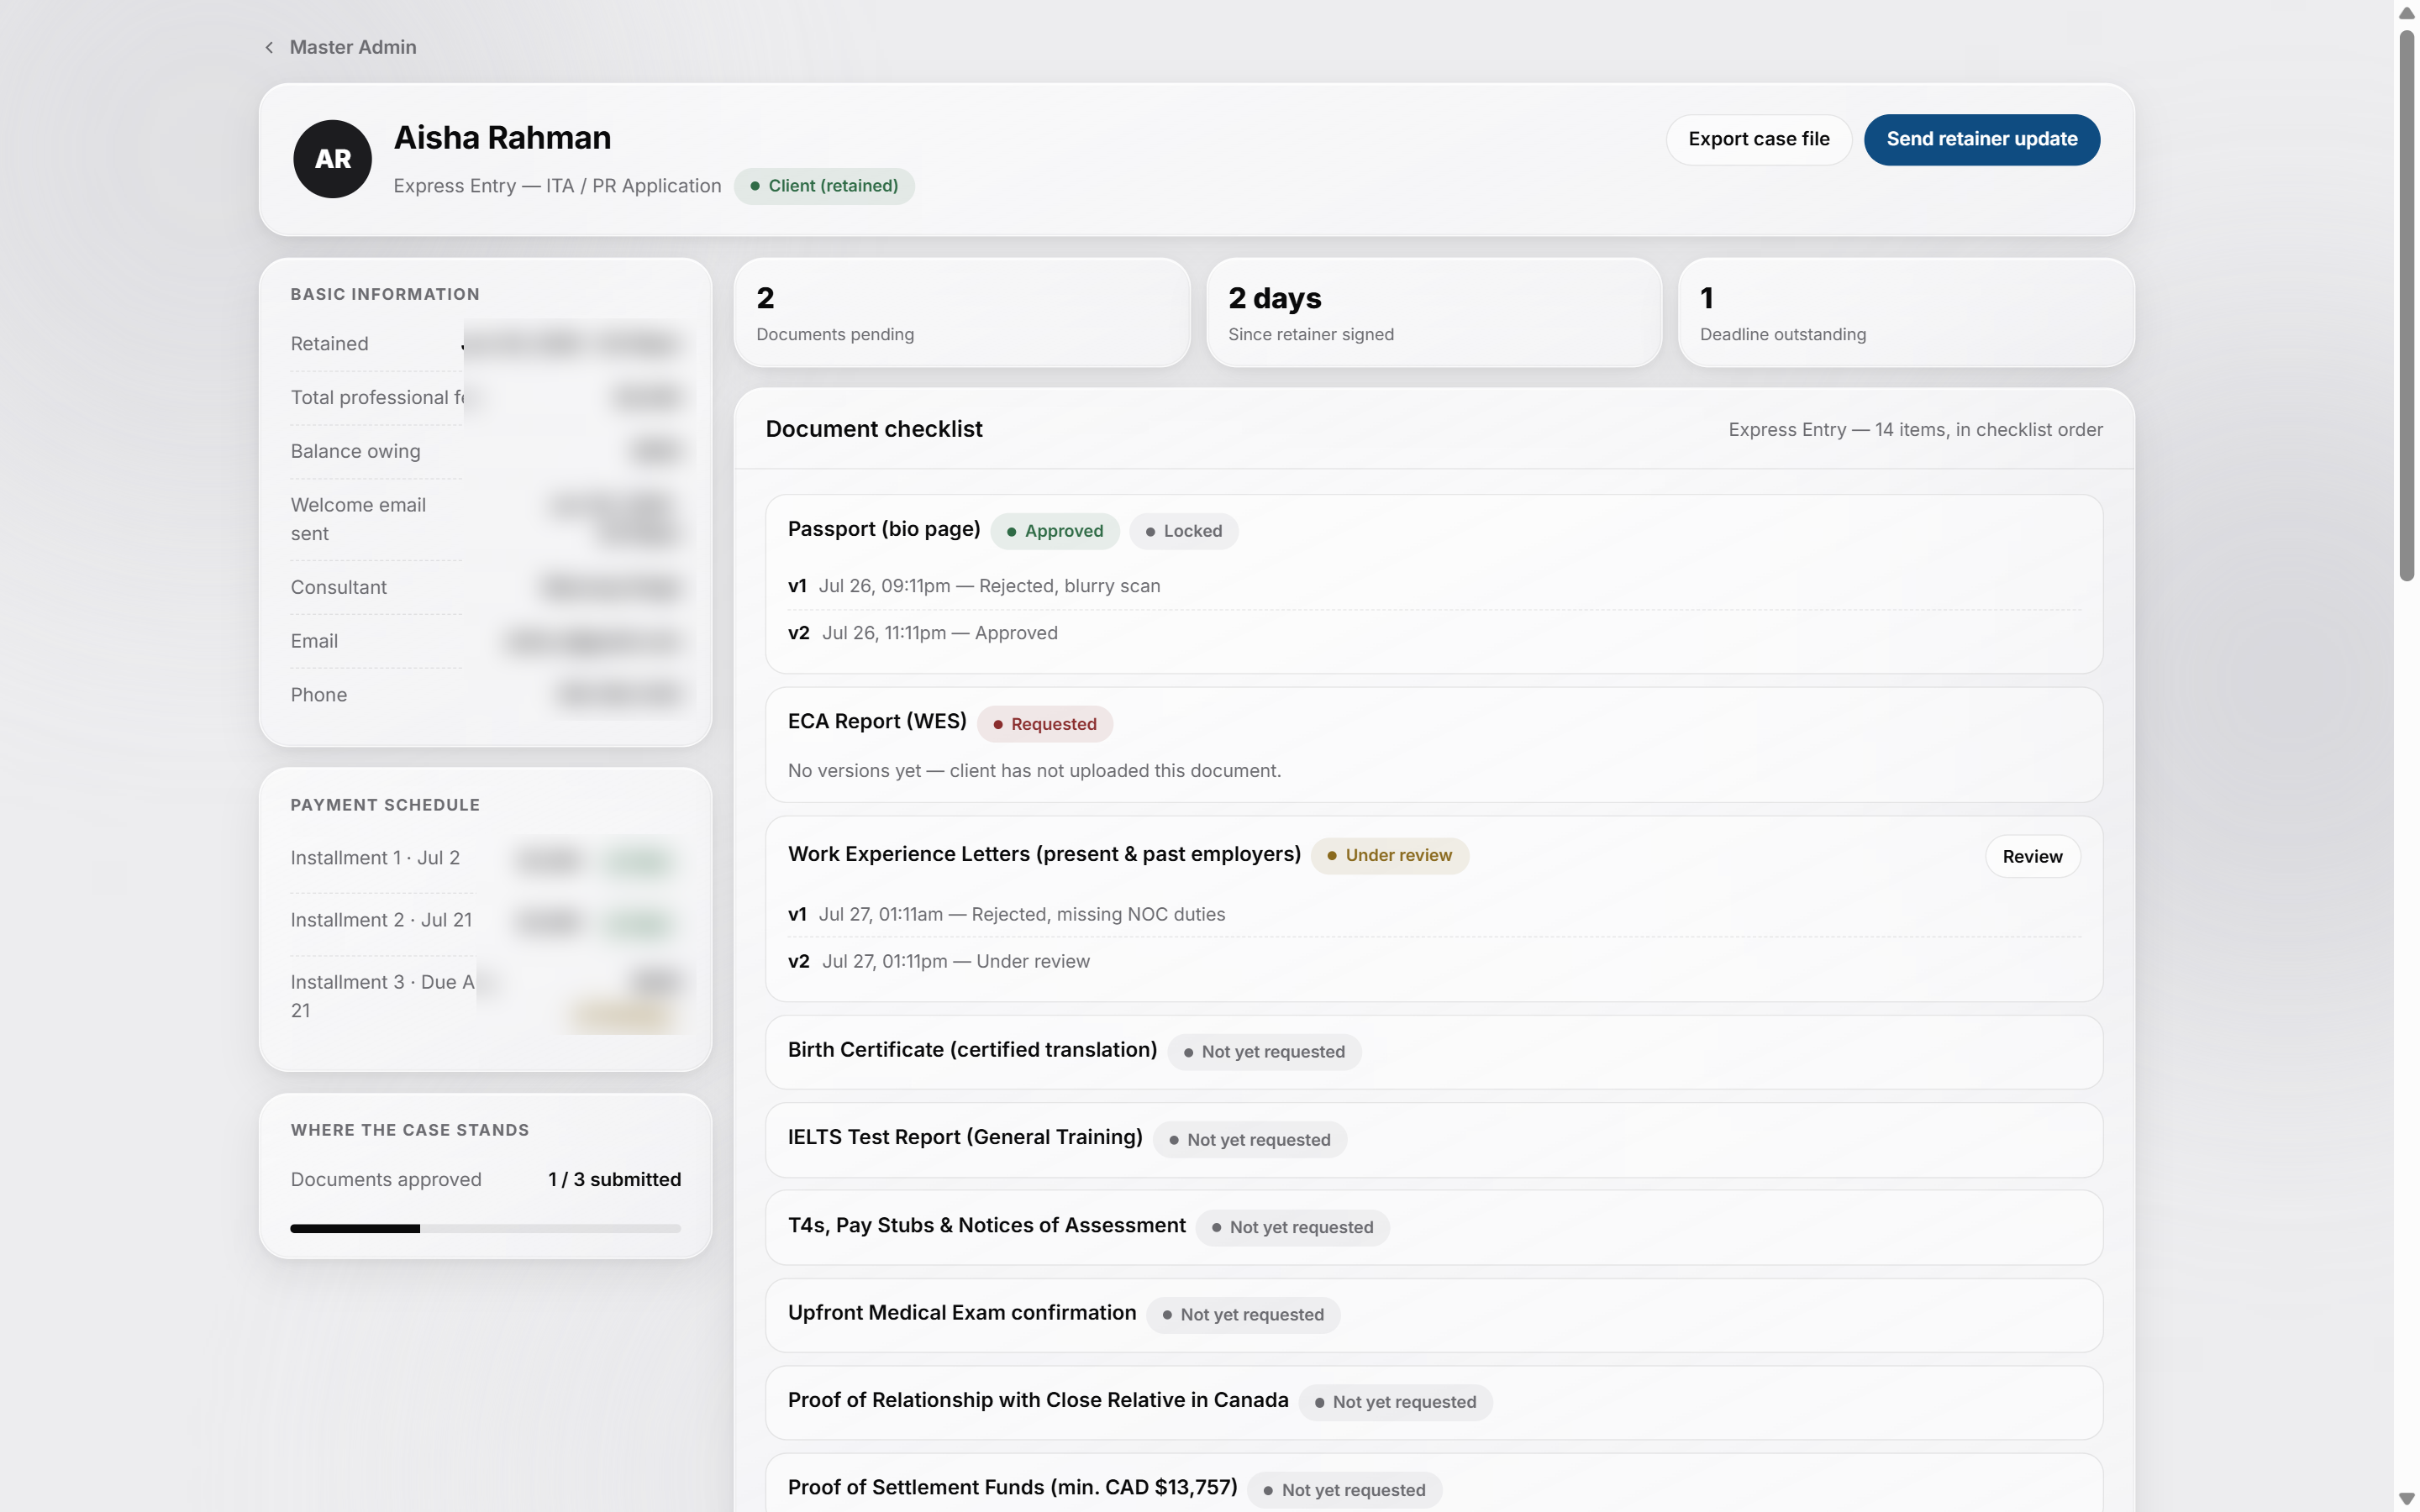The width and height of the screenshot is (2420, 1512).
Task: Select Work Experience v2 Under review entry
Action: pos(1434,961)
